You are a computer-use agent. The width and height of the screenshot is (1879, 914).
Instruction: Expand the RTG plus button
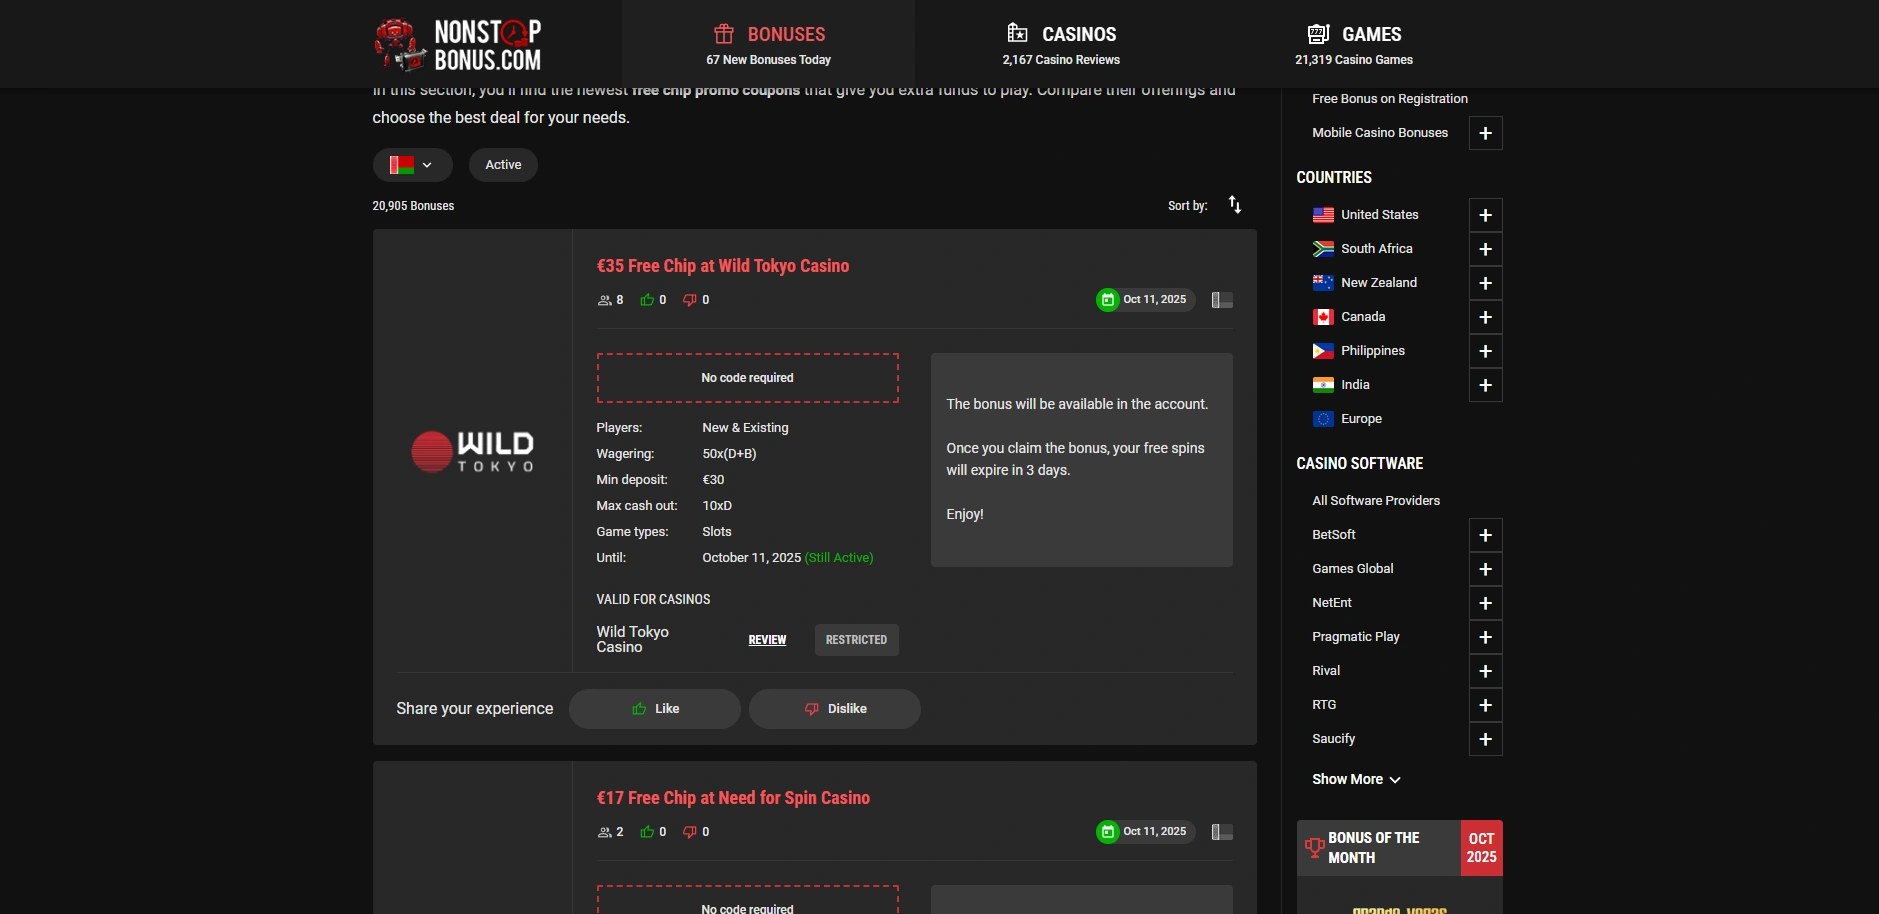point(1486,705)
